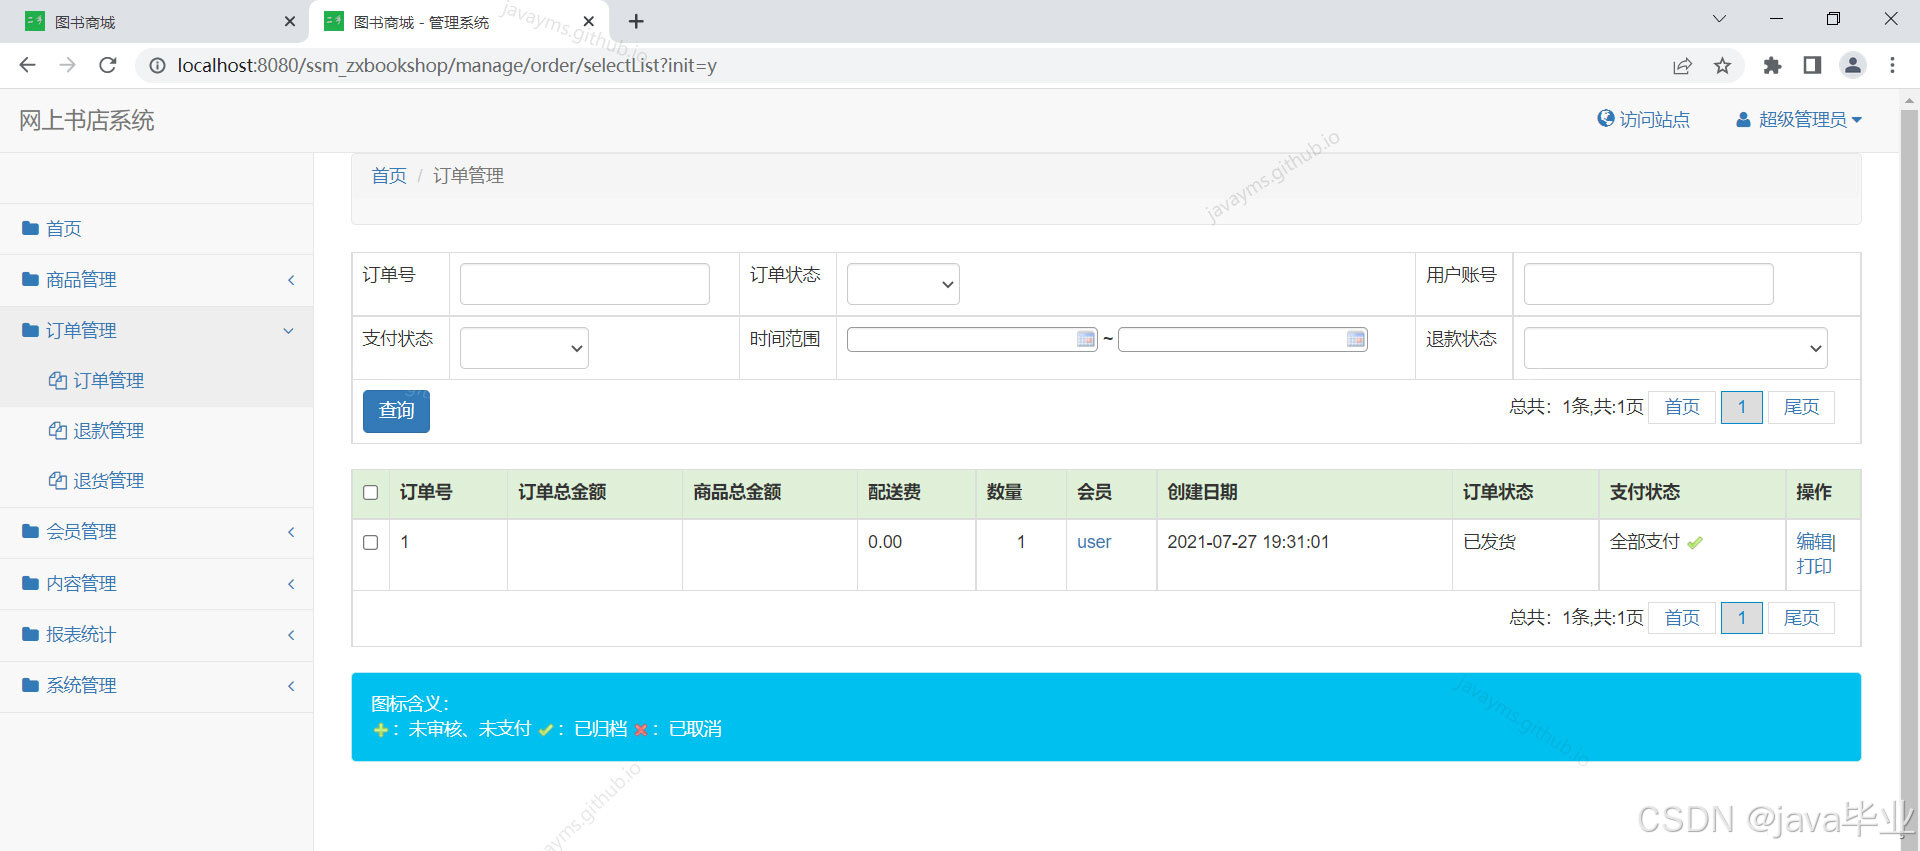
Task: Open 订单管理 submenu item in sidebar
Action: pyautogui.click(x=108, y=381)
